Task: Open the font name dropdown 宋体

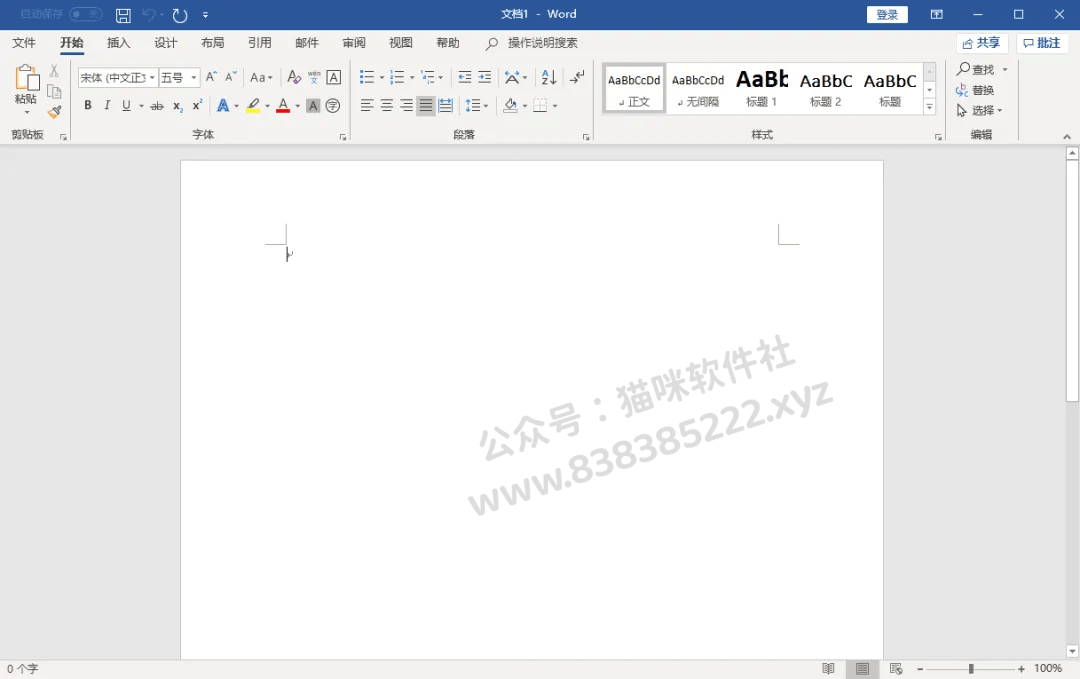Action: tap(152, 77)
